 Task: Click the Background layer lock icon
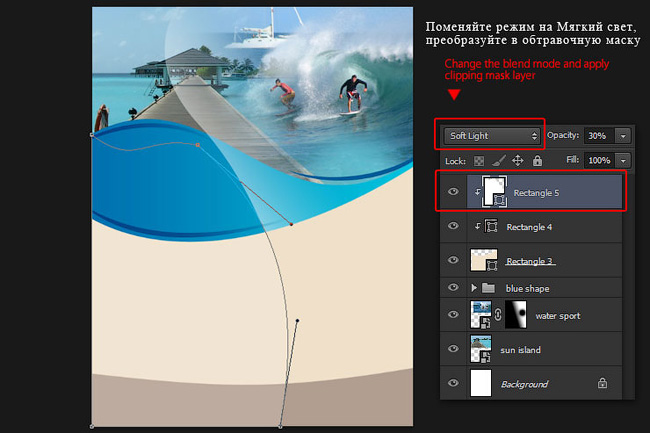pos(602,383)
